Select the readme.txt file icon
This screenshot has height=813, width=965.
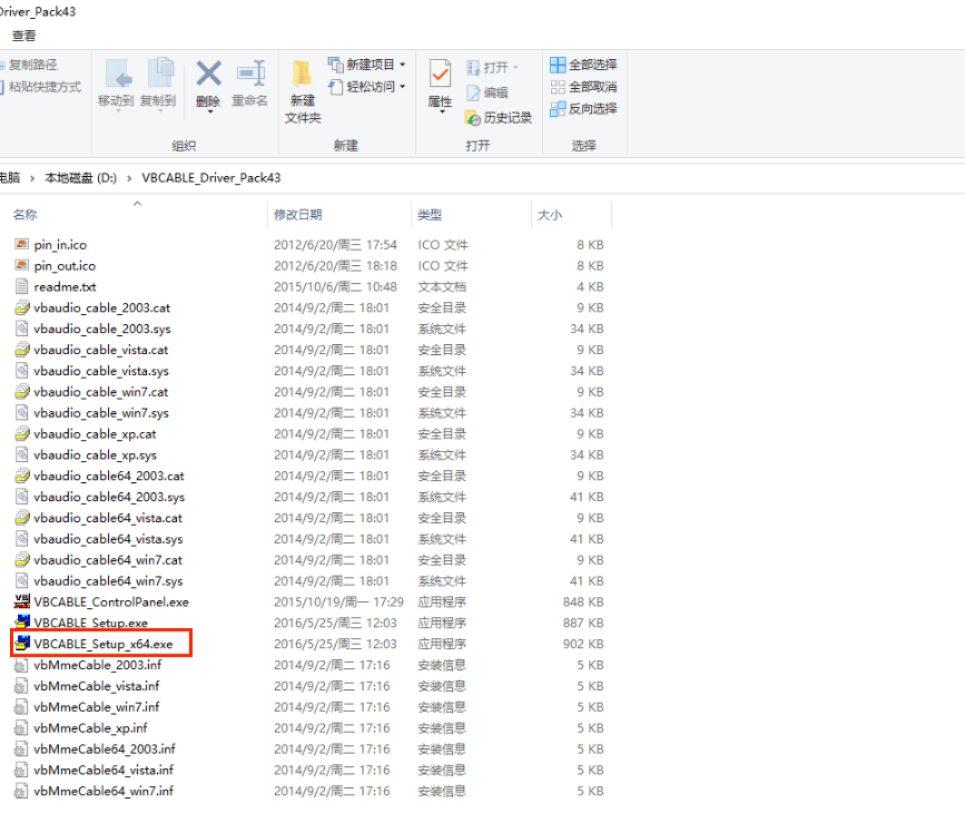point(22,286)
